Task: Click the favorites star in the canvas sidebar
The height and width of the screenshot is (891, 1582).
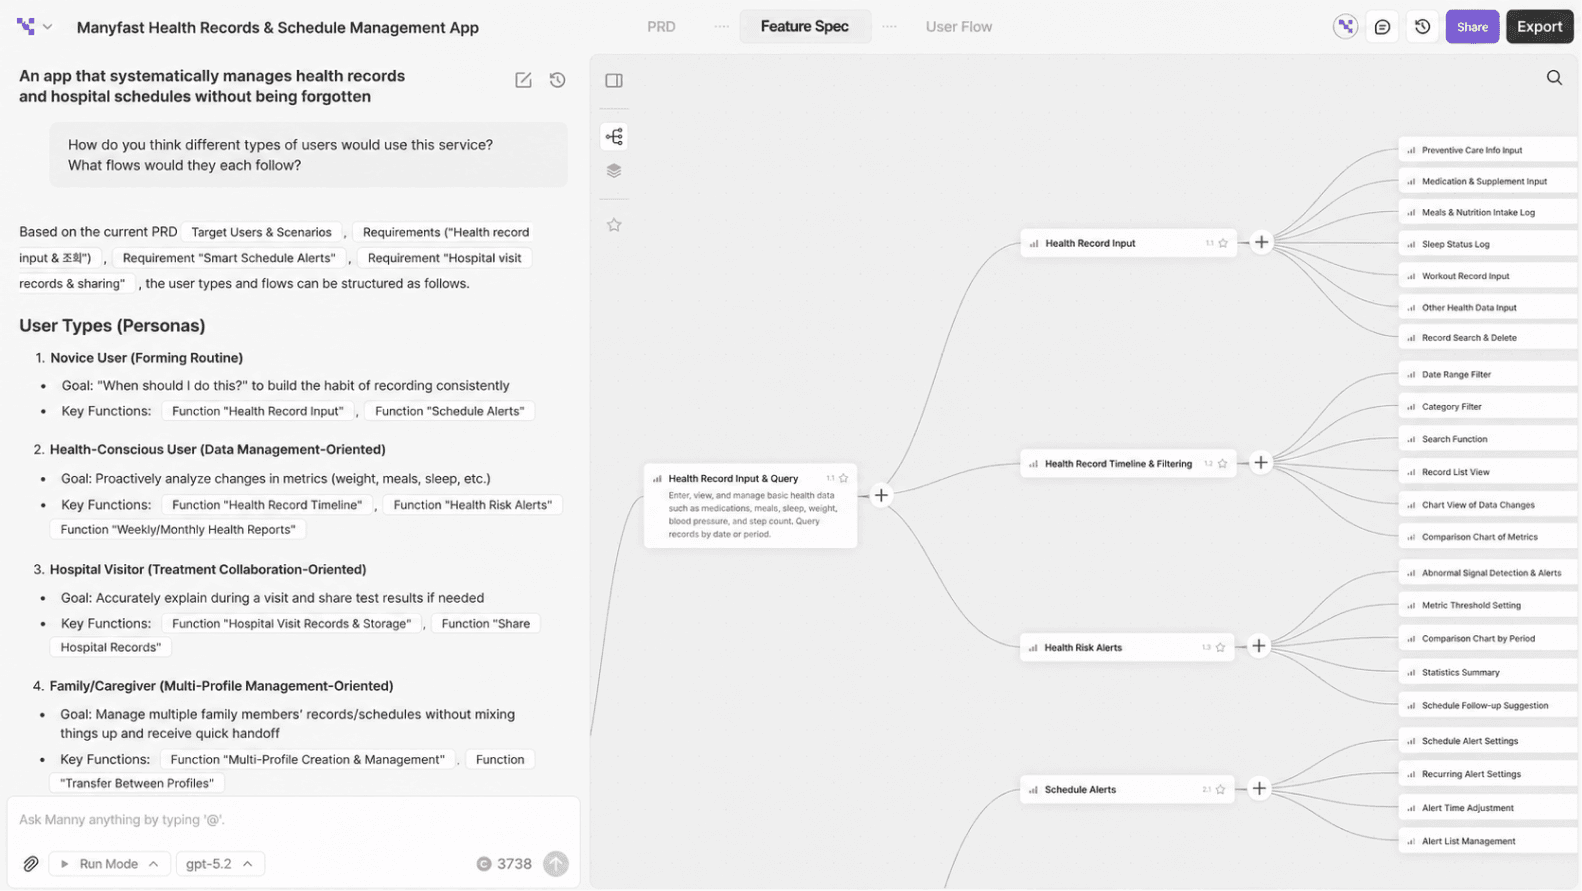Action: pos(614,225)
